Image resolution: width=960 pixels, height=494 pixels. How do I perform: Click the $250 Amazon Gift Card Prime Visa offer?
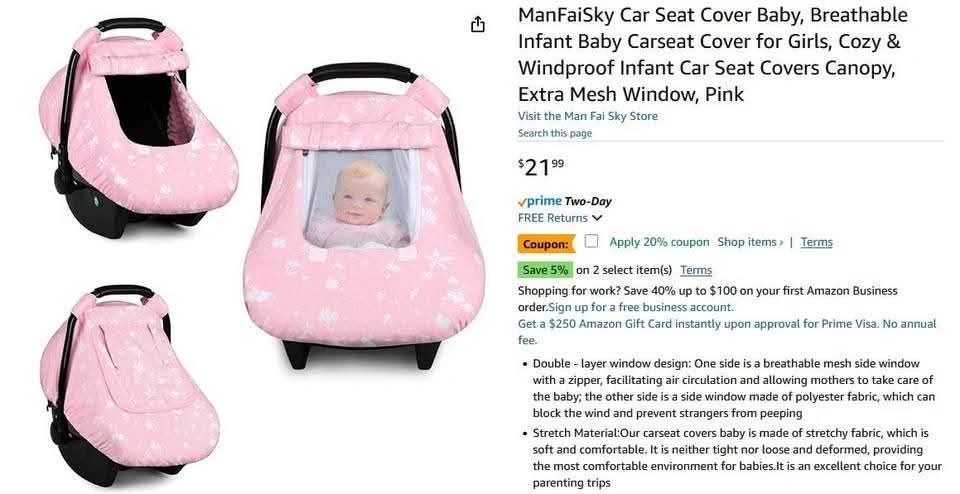[727, 332]
